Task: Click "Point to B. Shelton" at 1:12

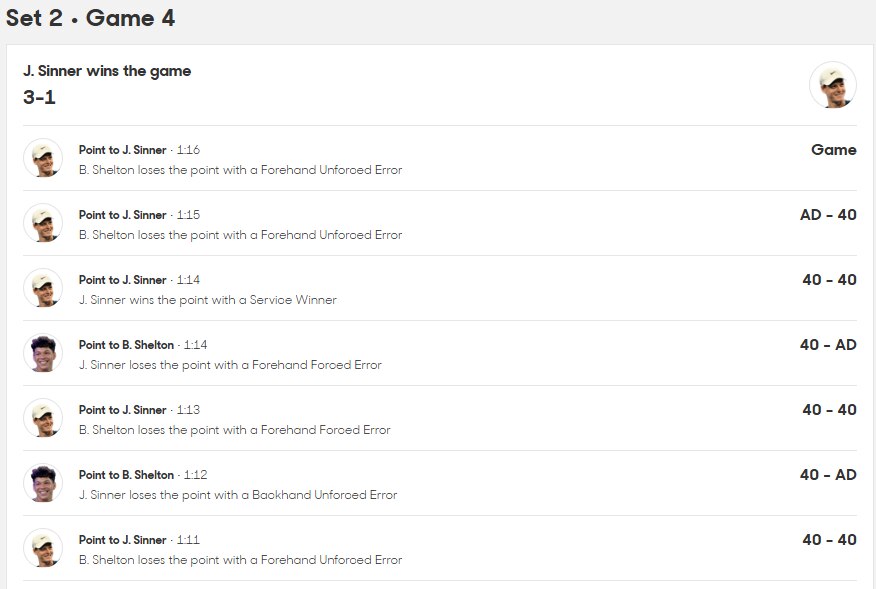Action: [x=126, y=475]
